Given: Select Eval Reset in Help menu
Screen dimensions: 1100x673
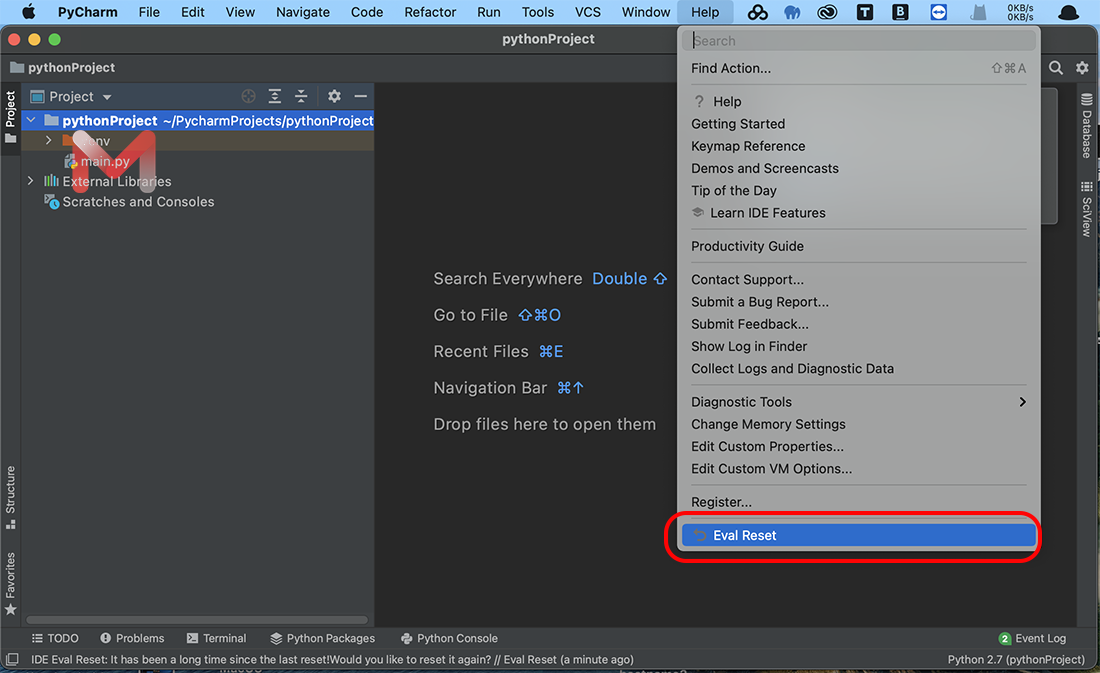Looking at the screenshot, I should (x=858, y=535).
